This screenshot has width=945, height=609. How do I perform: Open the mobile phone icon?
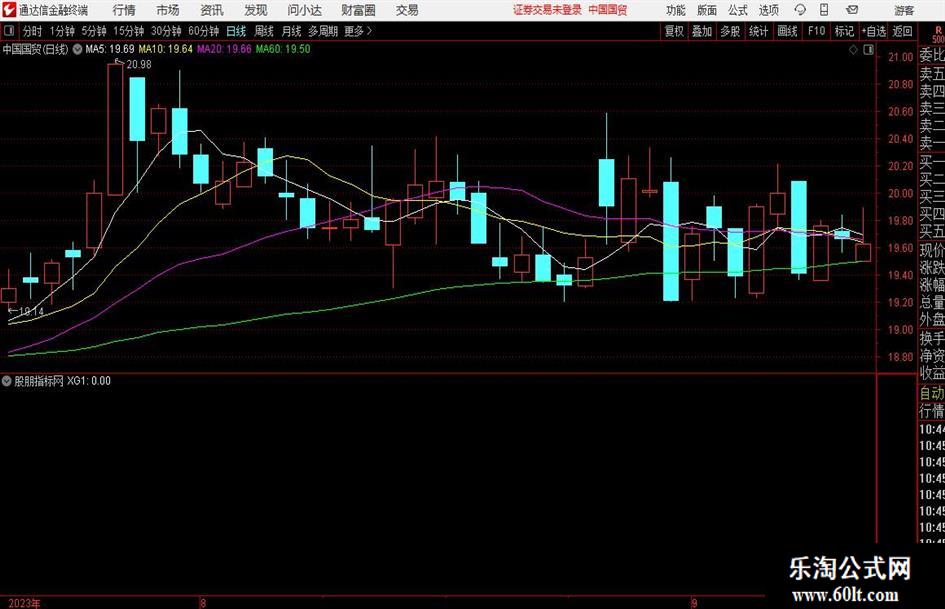[x=824, y=10]
